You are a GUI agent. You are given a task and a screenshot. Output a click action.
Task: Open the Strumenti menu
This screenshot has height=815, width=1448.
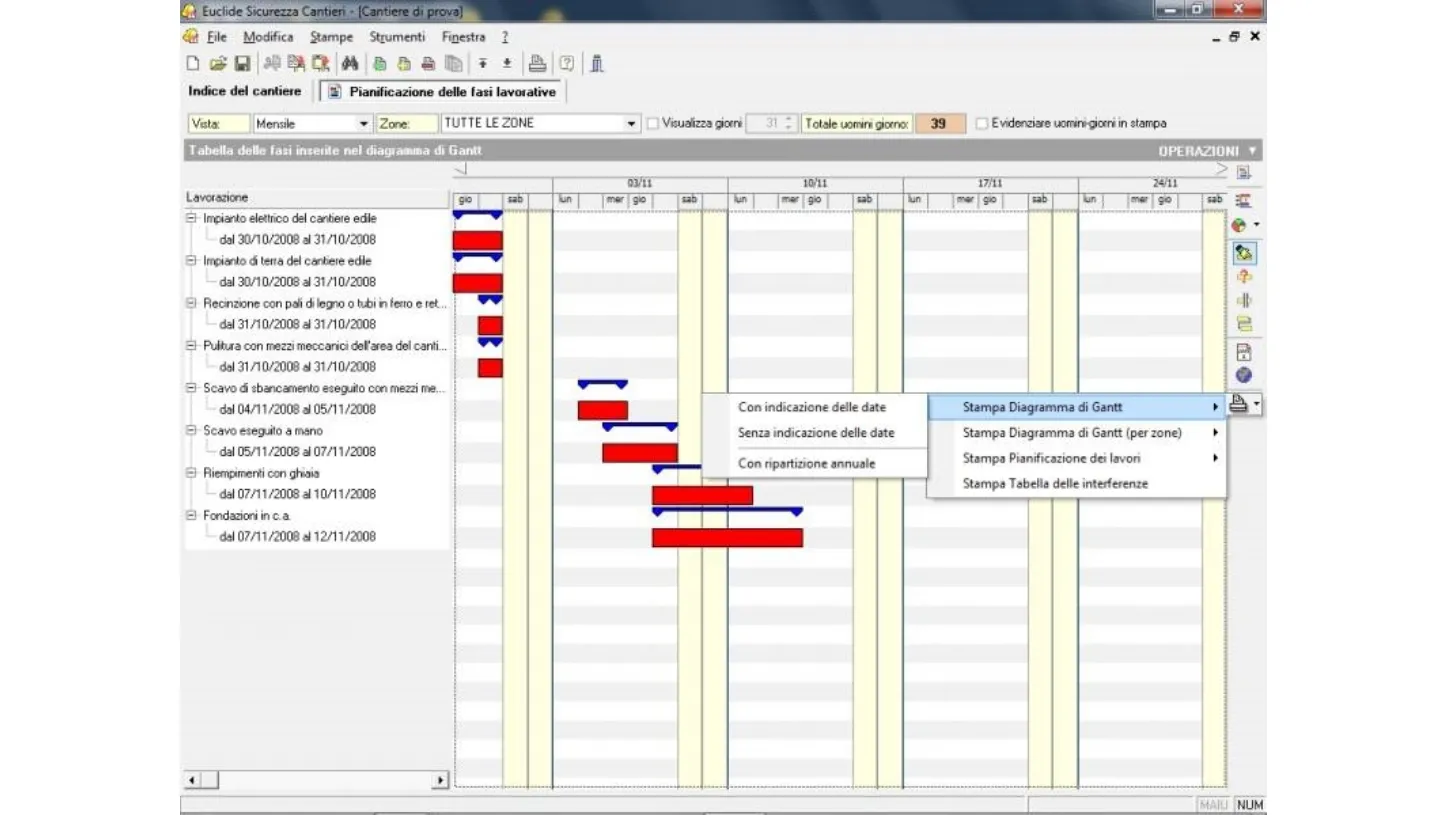pyautogui.click(x=397, y=37)
